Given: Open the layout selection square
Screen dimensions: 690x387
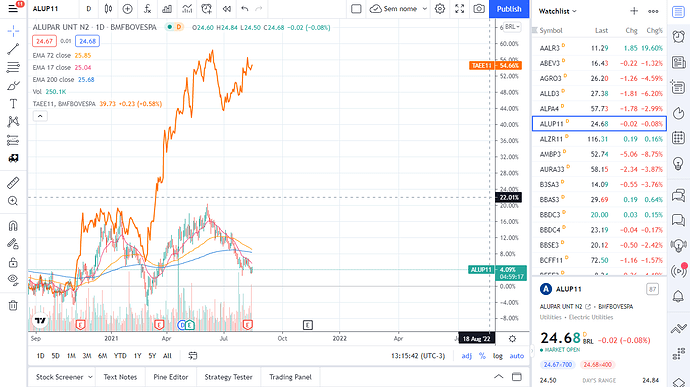Looking at the screenshot, I should click(356, 9).
